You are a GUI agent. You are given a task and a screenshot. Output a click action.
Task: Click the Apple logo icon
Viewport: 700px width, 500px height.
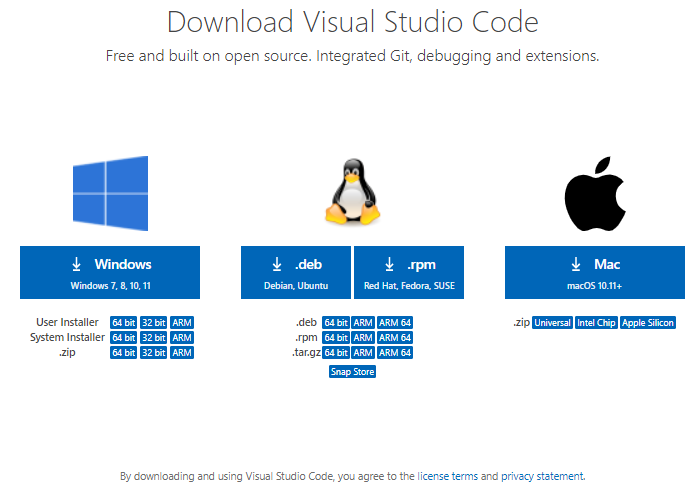coord(595,193)
